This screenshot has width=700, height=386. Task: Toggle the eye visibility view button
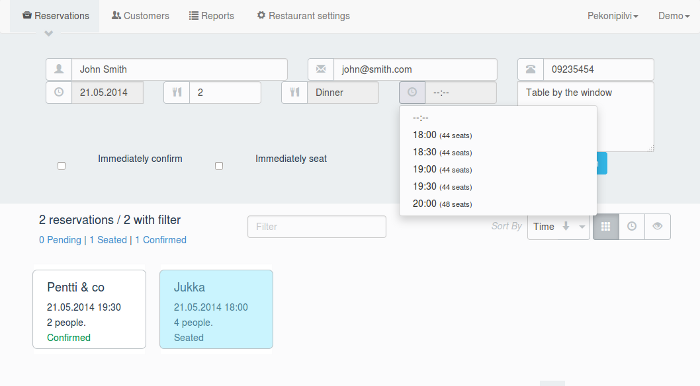pyautogui.click(x=657, y=227)
